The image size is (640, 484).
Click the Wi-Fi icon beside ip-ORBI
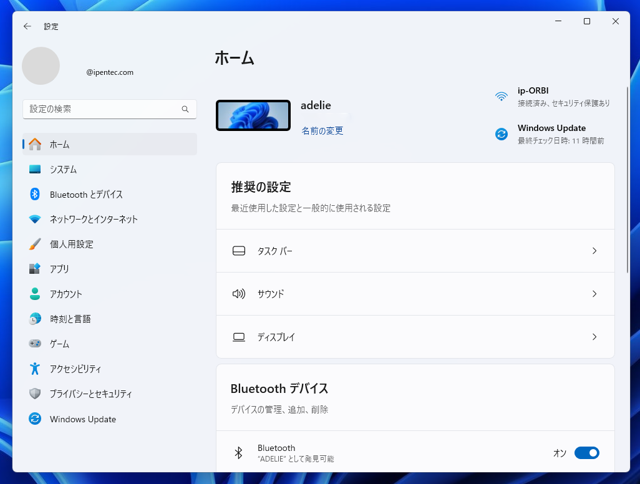point(501,96)
